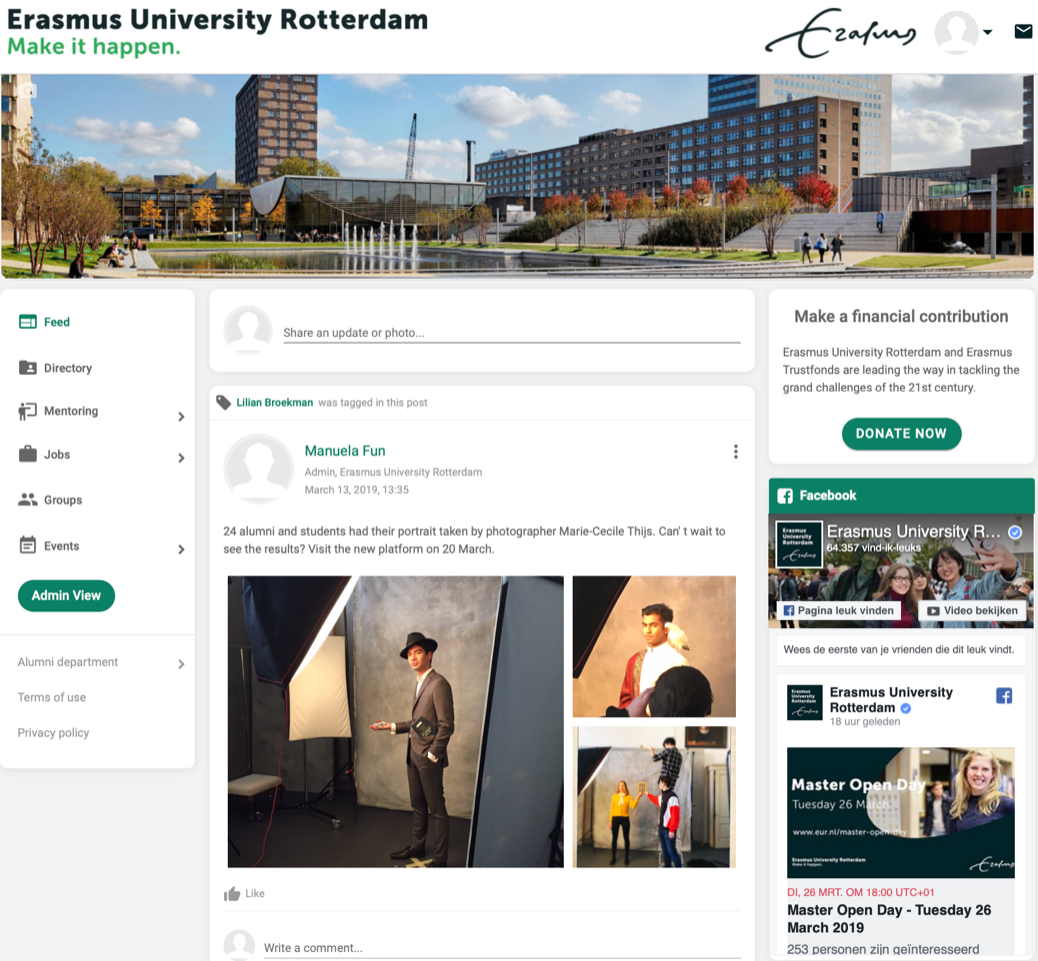1038x961 pixels.
Task: Open the three-dot post options menu
Action: click(x=735, y=451)
